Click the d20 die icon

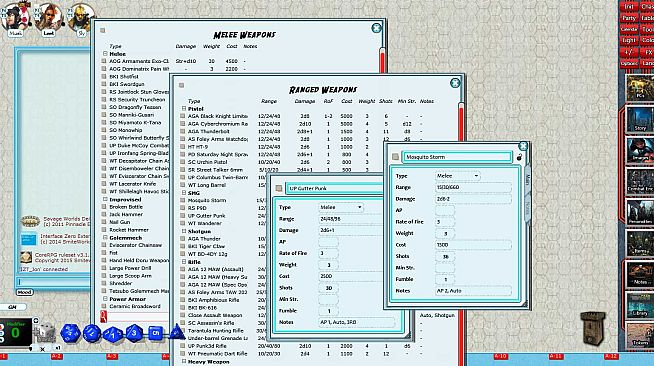tap(70, 333)
